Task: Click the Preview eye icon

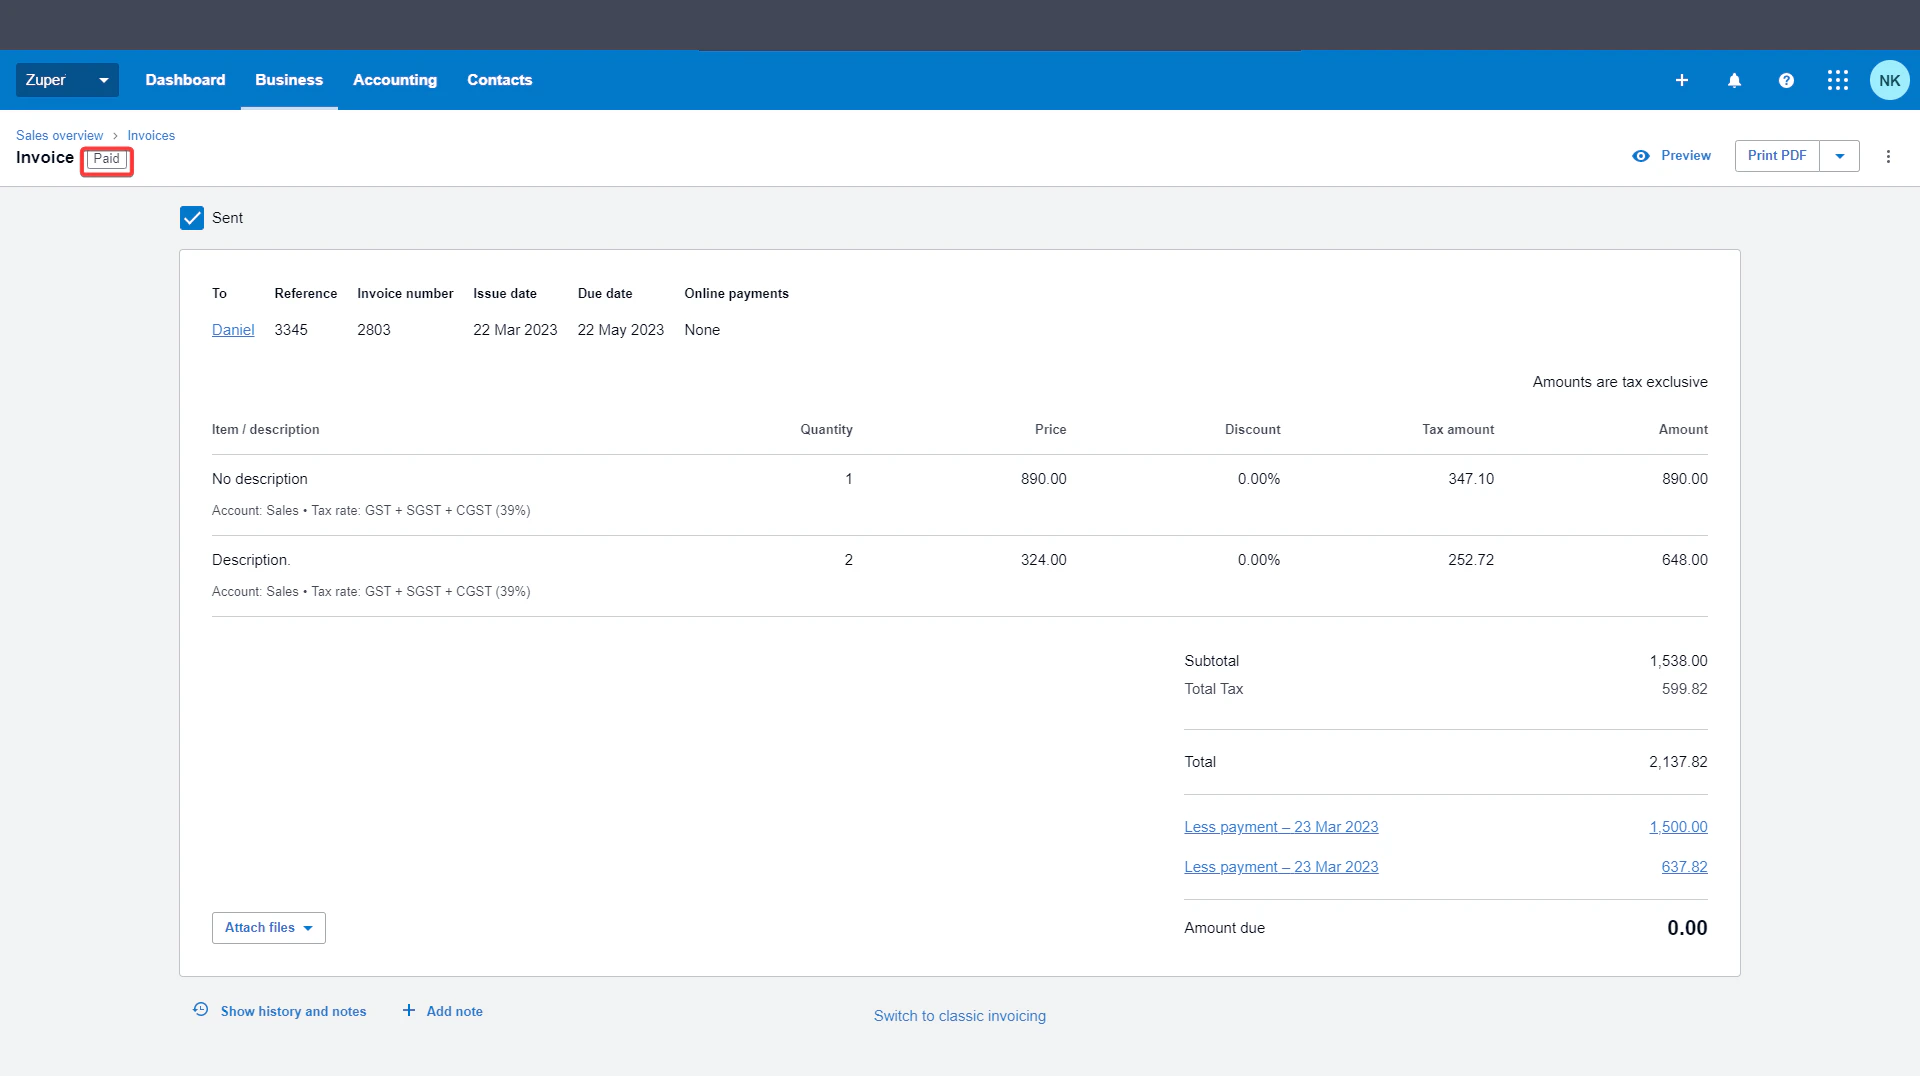Action: (1641, 156)
